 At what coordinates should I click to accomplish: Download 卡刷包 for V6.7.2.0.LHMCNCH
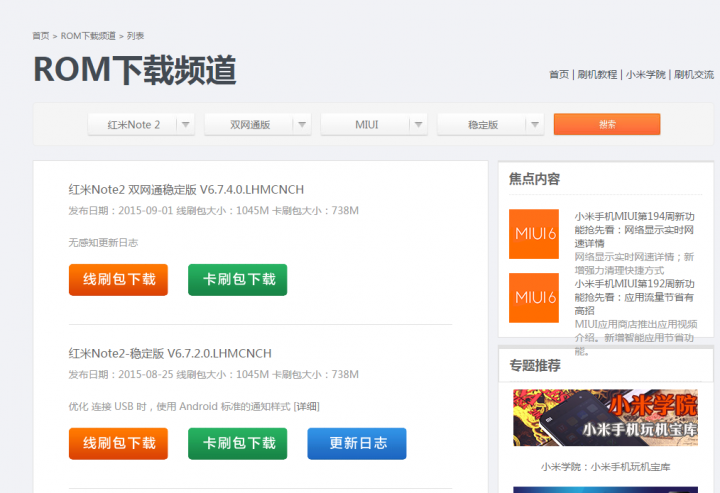pos(237,443)
